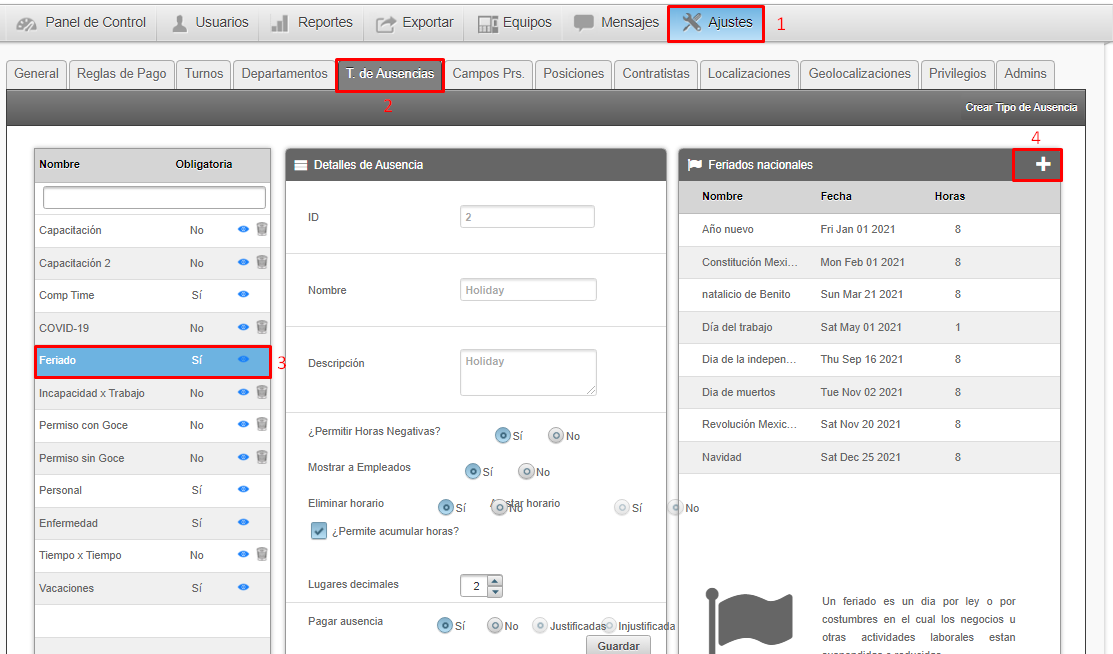
Task: Click eye icon next to Enfermedad
Action: [x=243, y=522]
